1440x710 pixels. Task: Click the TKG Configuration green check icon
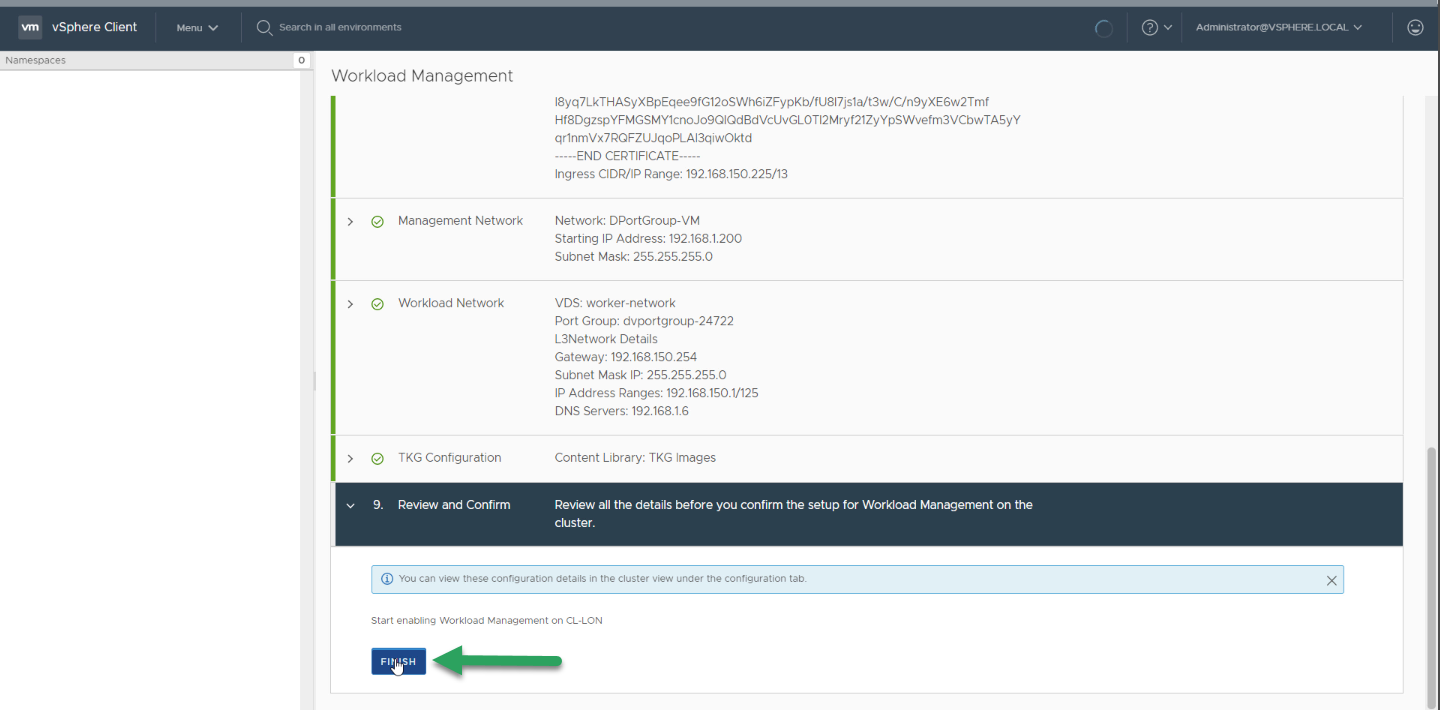[377, 459]
